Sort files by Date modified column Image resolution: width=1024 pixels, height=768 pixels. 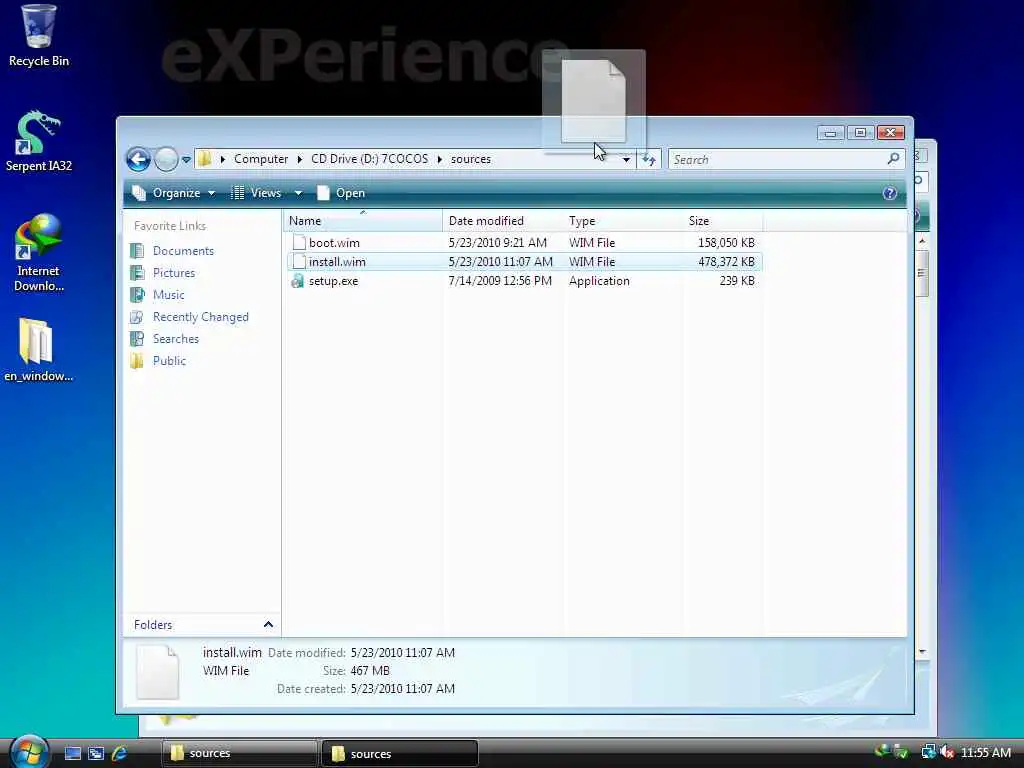pyautogui.click(x=503, y=221)
